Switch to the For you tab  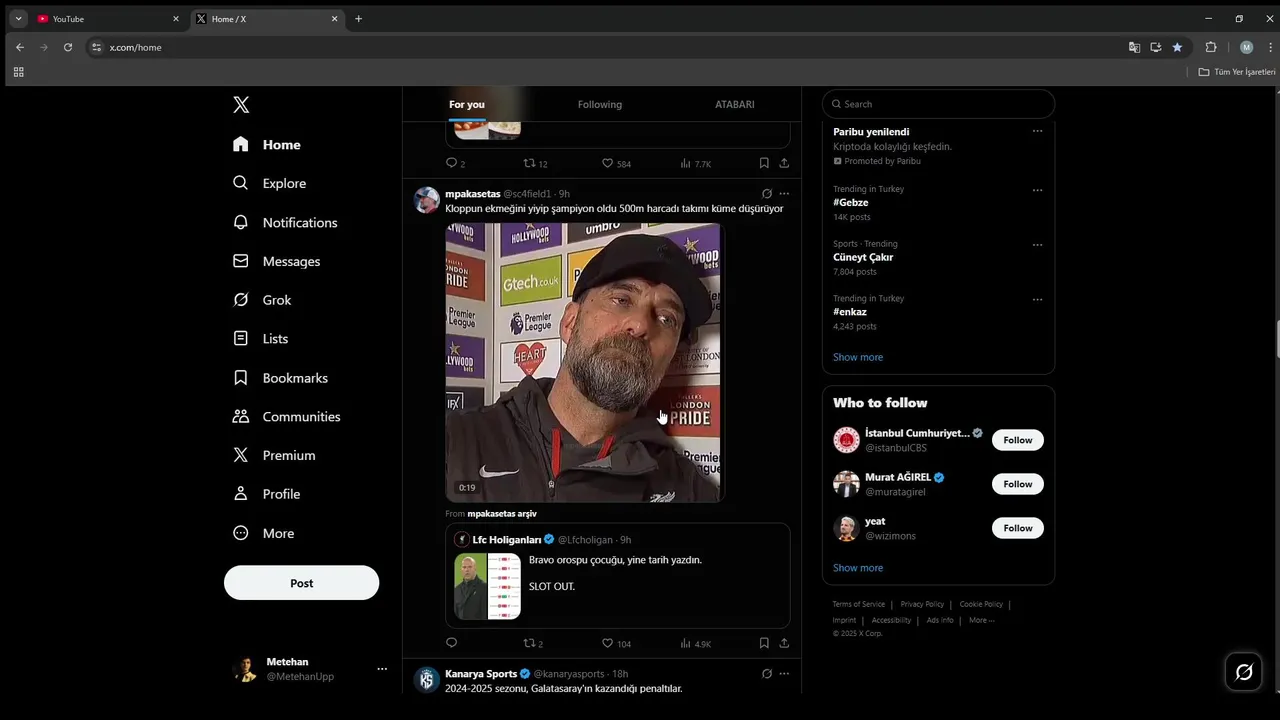coord(467,104)
